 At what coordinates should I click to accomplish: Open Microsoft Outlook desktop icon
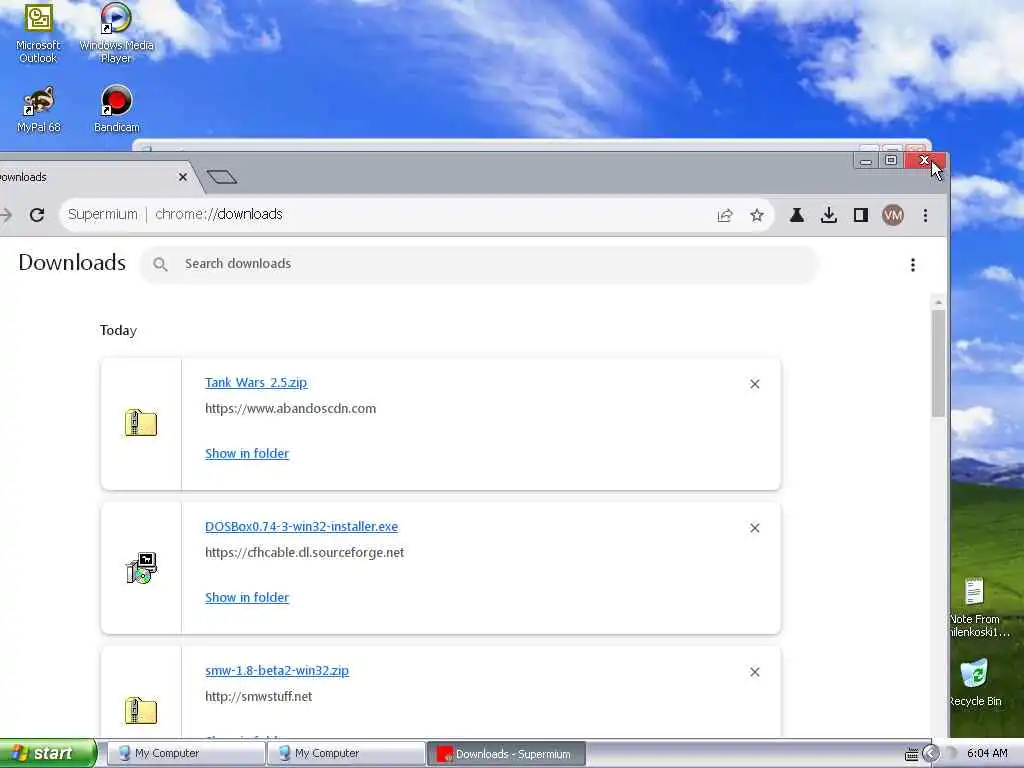[x=38, y=34]
